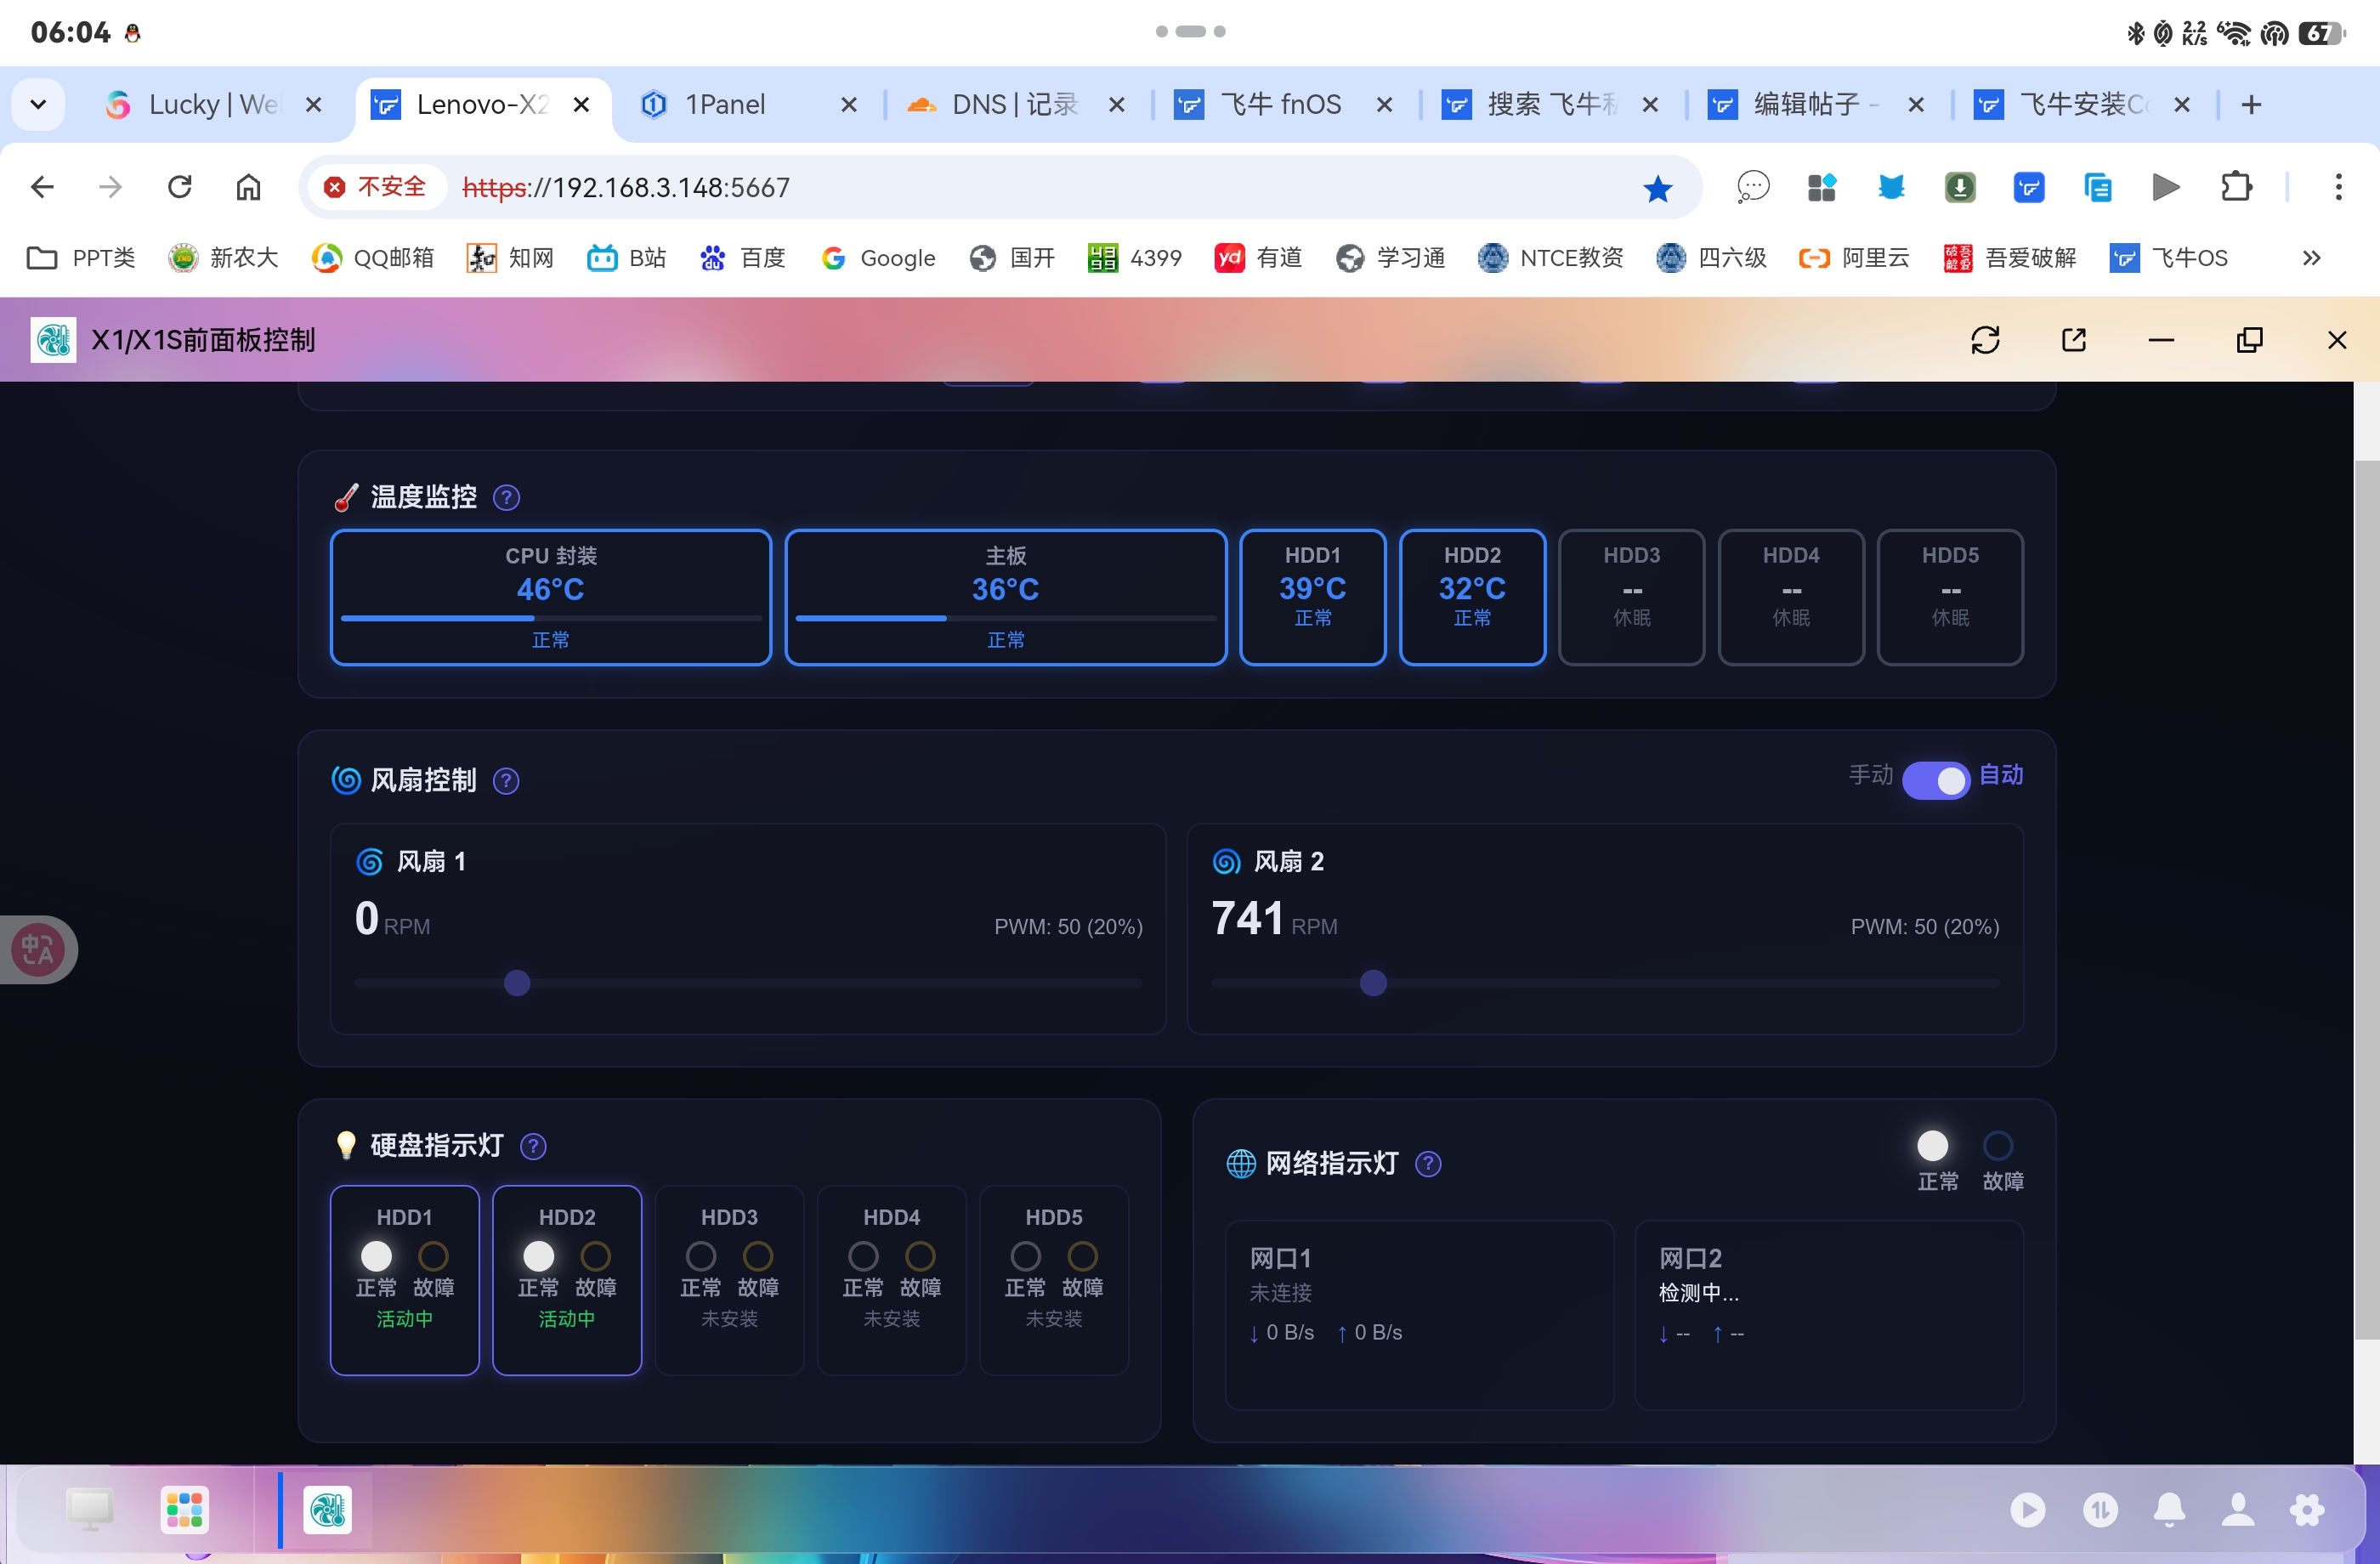Select HDD5 normal indicator radio

[x=1026, y=1256]
